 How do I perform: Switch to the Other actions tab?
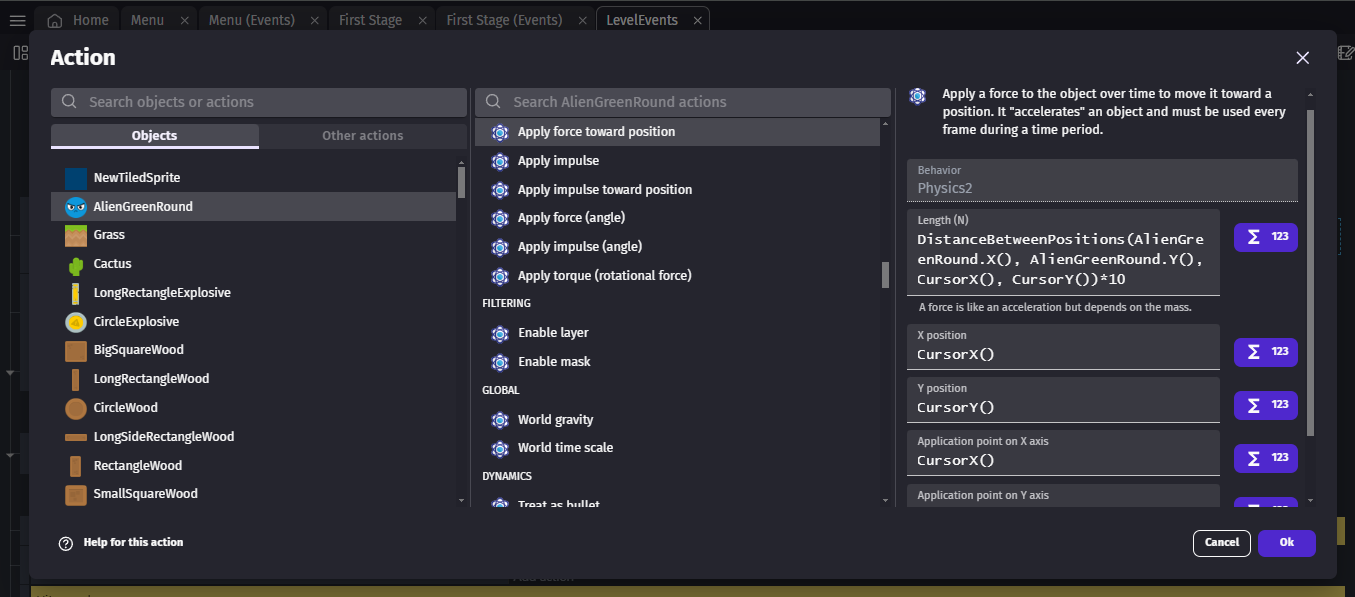click(x=362, y=136)
